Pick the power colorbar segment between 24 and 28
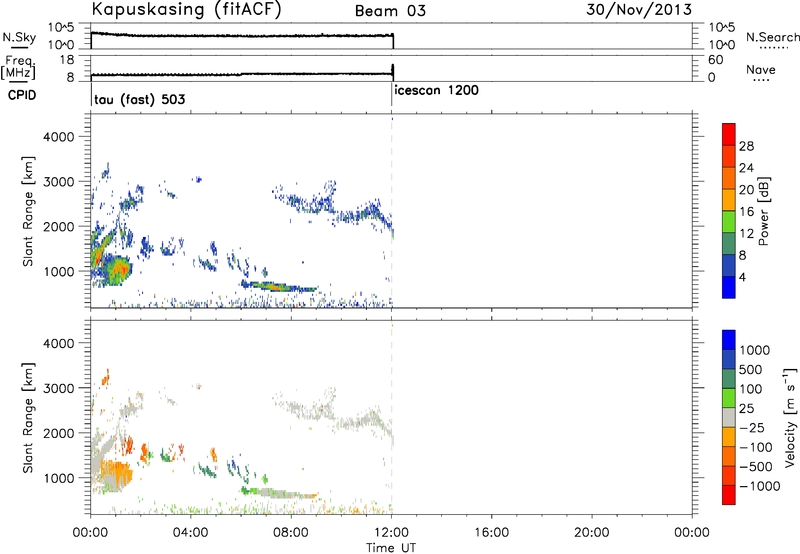 (729, 156)
